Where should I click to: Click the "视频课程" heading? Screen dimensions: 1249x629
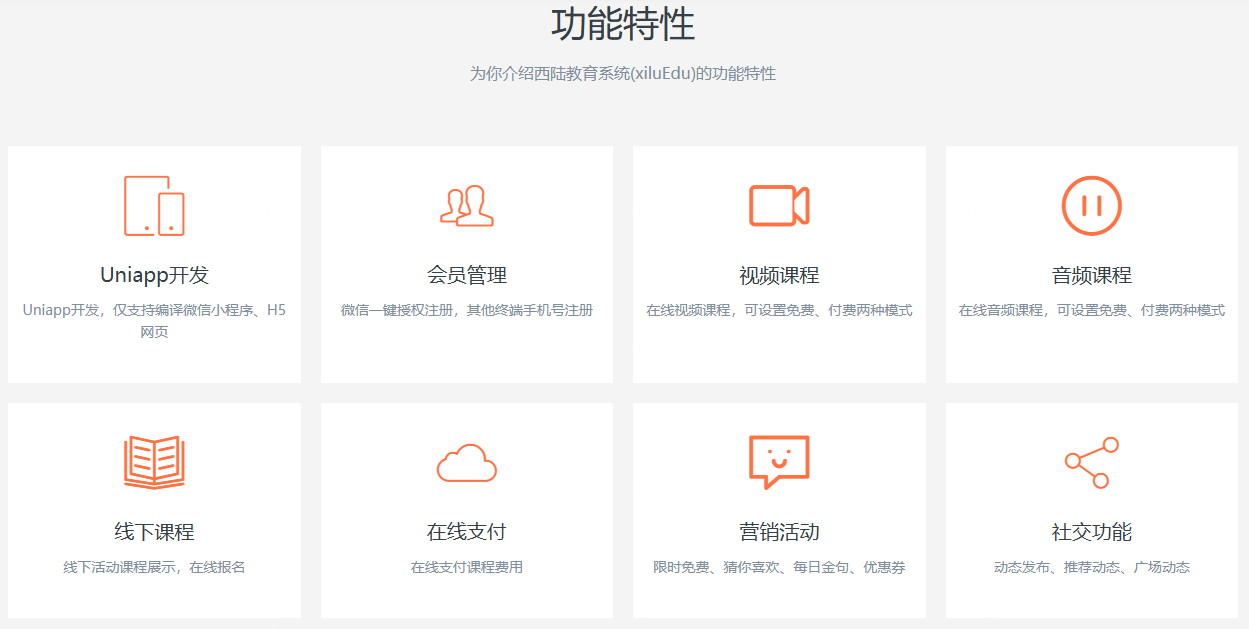point(779,275)
